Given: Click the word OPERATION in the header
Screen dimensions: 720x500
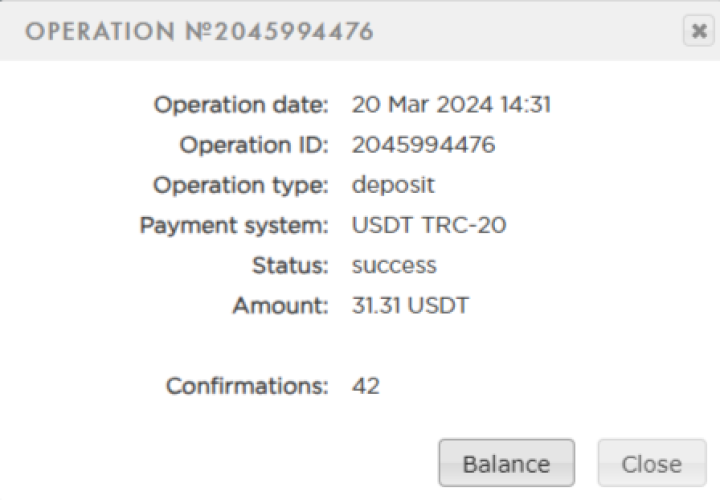Looking at the screenshot, I should (97, 32).
